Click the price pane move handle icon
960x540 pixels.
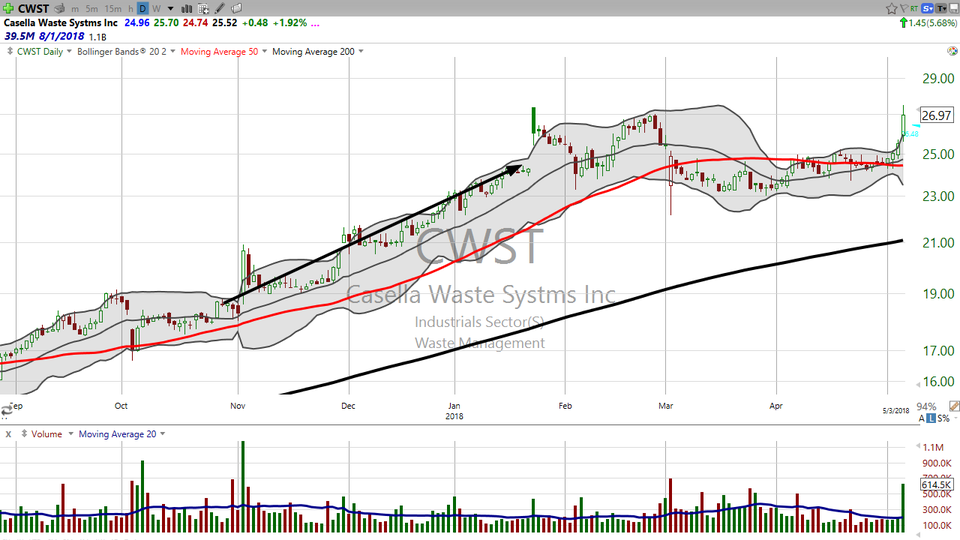10,51
